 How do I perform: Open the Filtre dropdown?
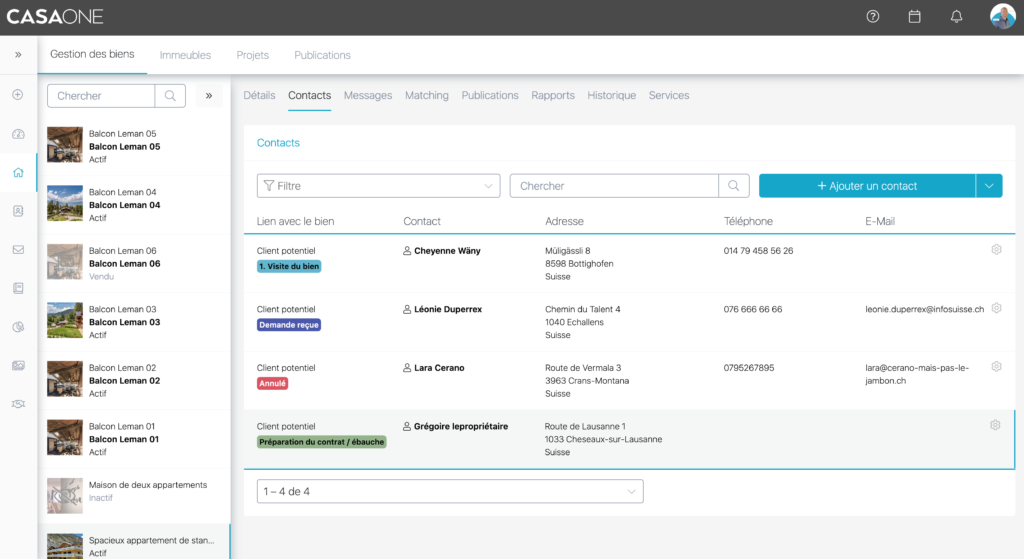[378, 186]
